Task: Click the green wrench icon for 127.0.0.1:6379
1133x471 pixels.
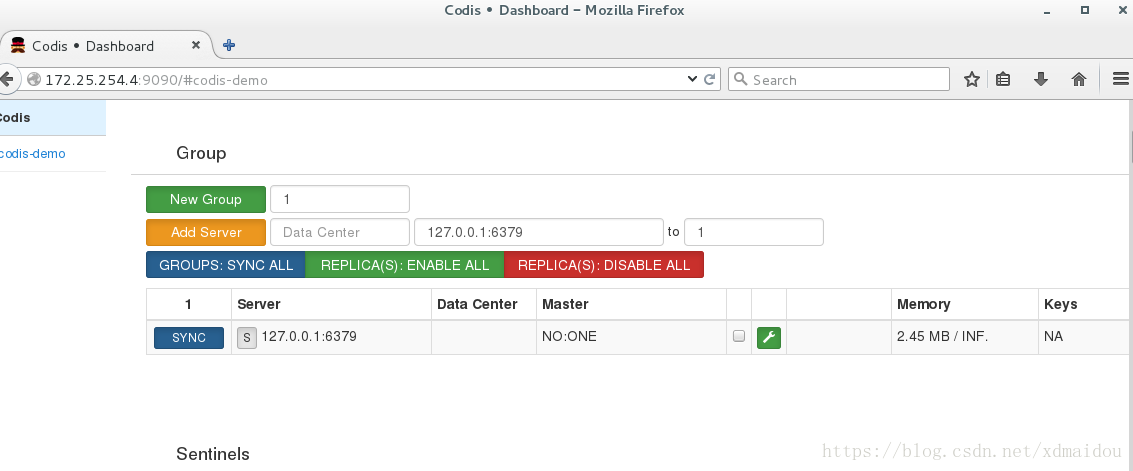Action: (x=769, y=337)
